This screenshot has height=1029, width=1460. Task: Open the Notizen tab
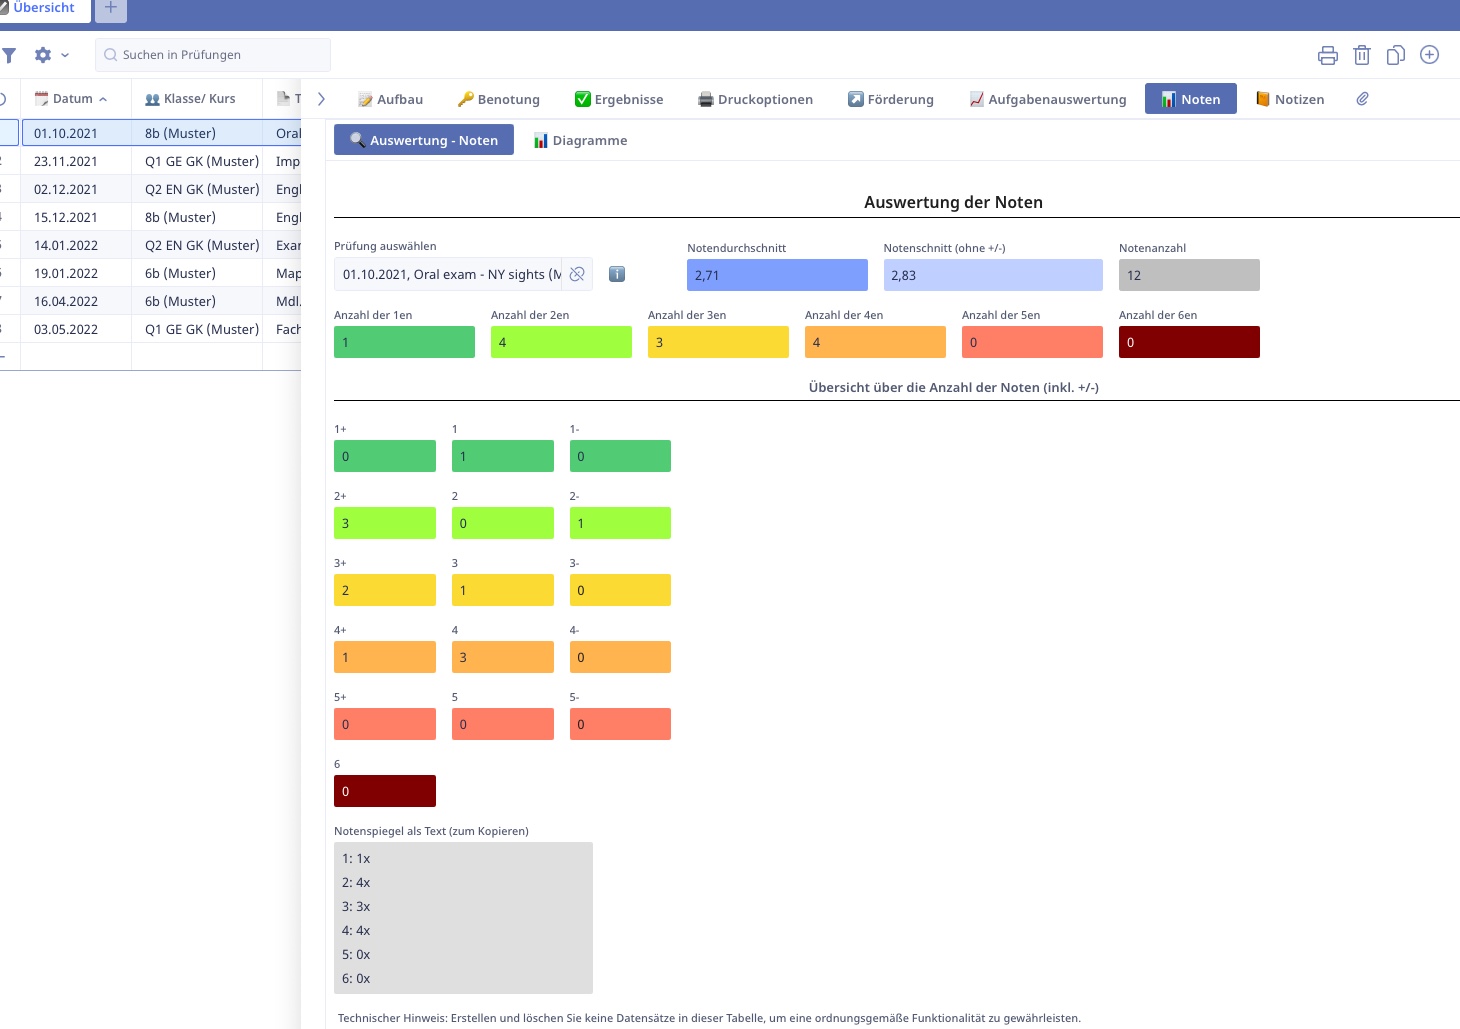(1290, 99)
